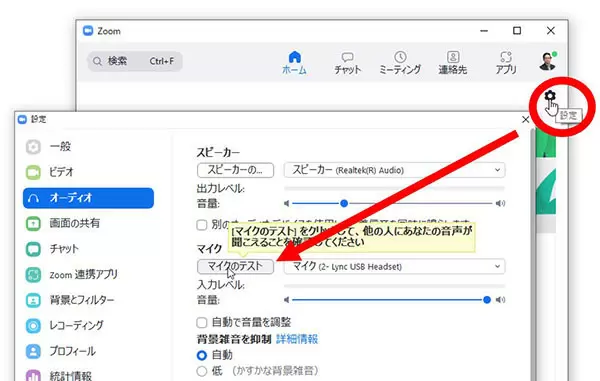Click the search magnifier icon
This screenshot has height=381, width=600.
(x=97, y=61)
